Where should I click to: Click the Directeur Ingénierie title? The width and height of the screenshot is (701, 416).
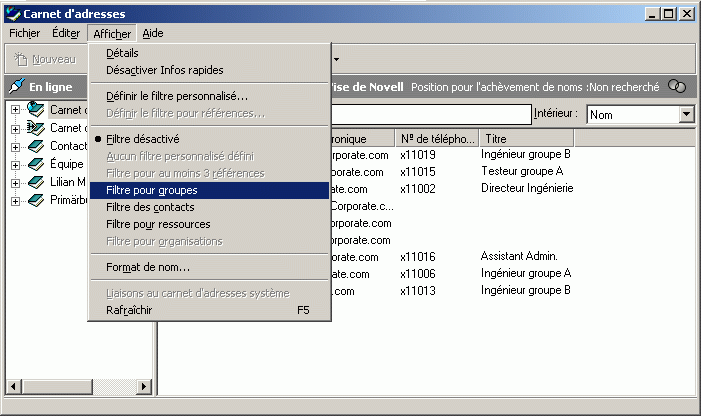click(x=527, y=188)
